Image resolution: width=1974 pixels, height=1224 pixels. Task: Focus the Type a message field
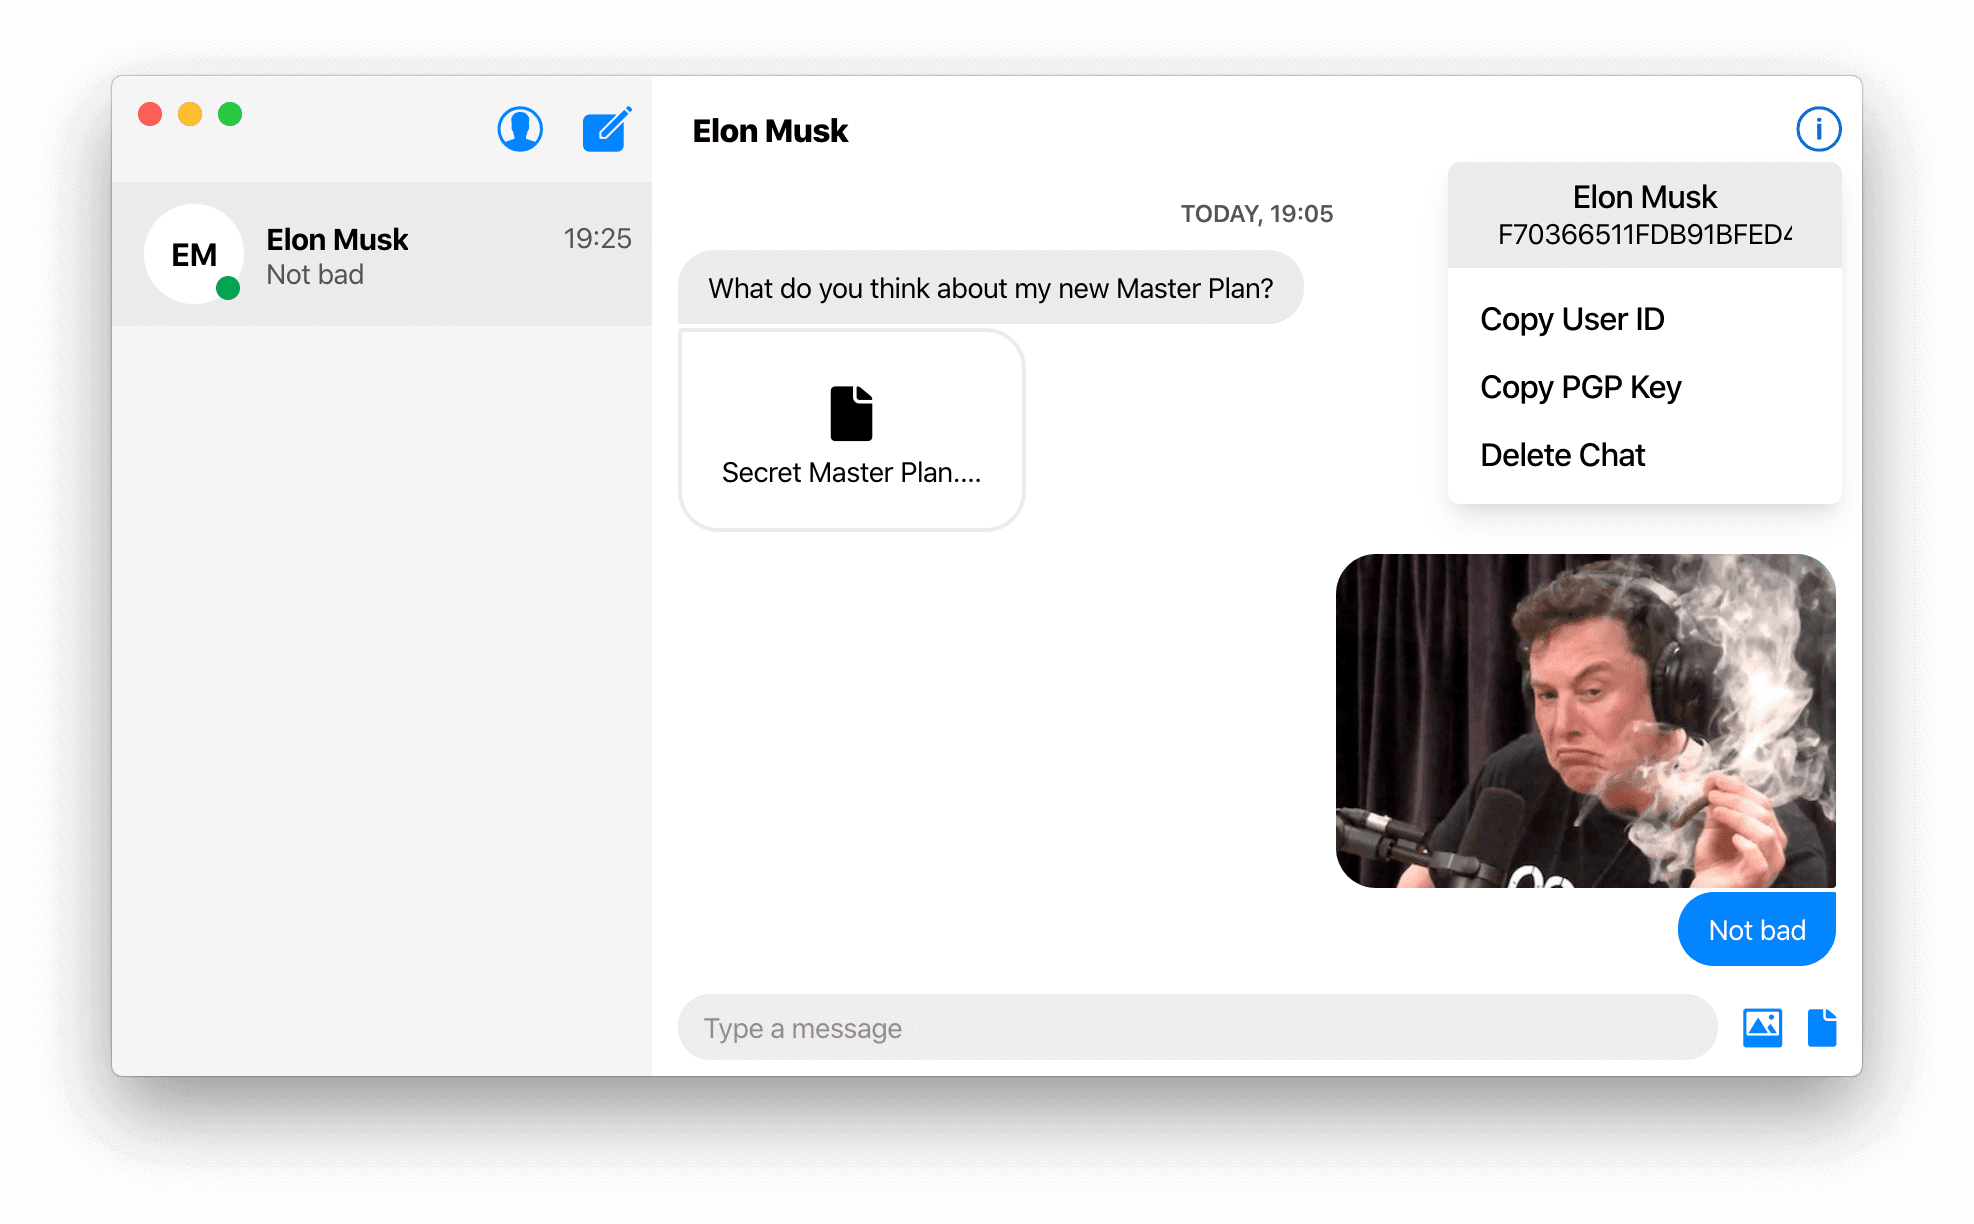tap(1197, 1027)
